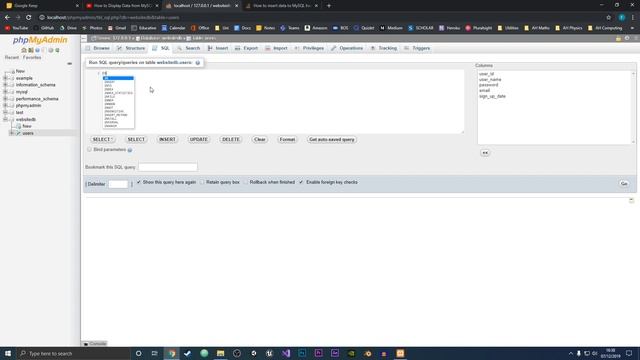
Task: Open the Gmail bookmark
Action: 117,28
